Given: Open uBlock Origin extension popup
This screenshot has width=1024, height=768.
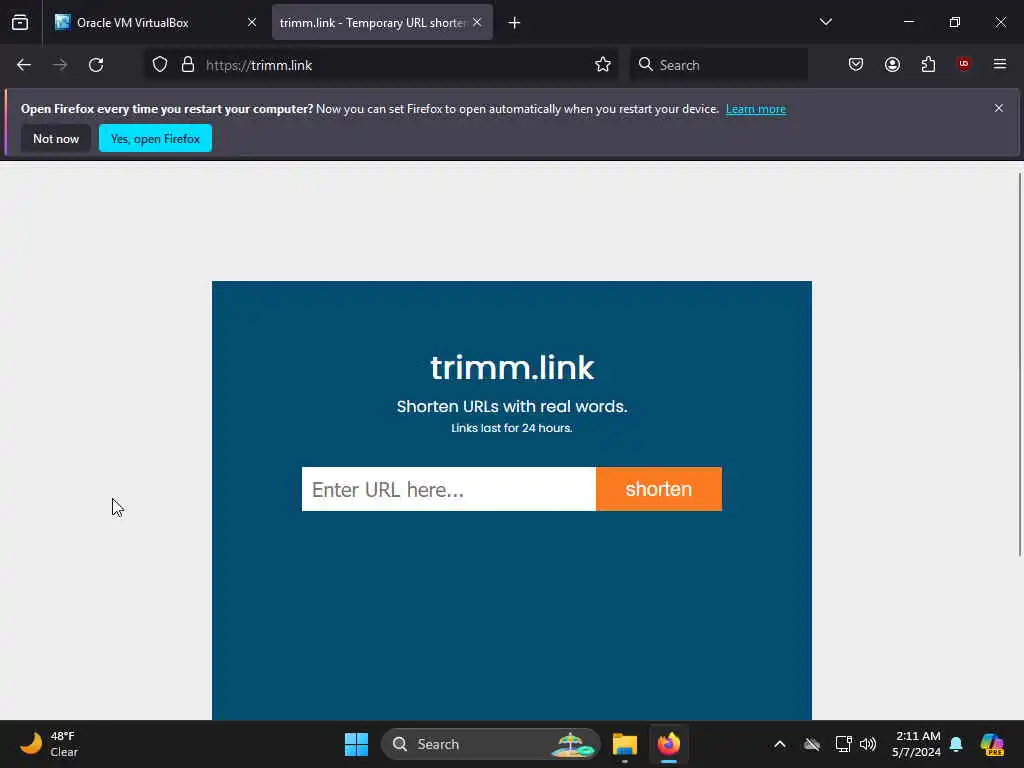Looking at the screenshot, I should (x=964, y=64).
